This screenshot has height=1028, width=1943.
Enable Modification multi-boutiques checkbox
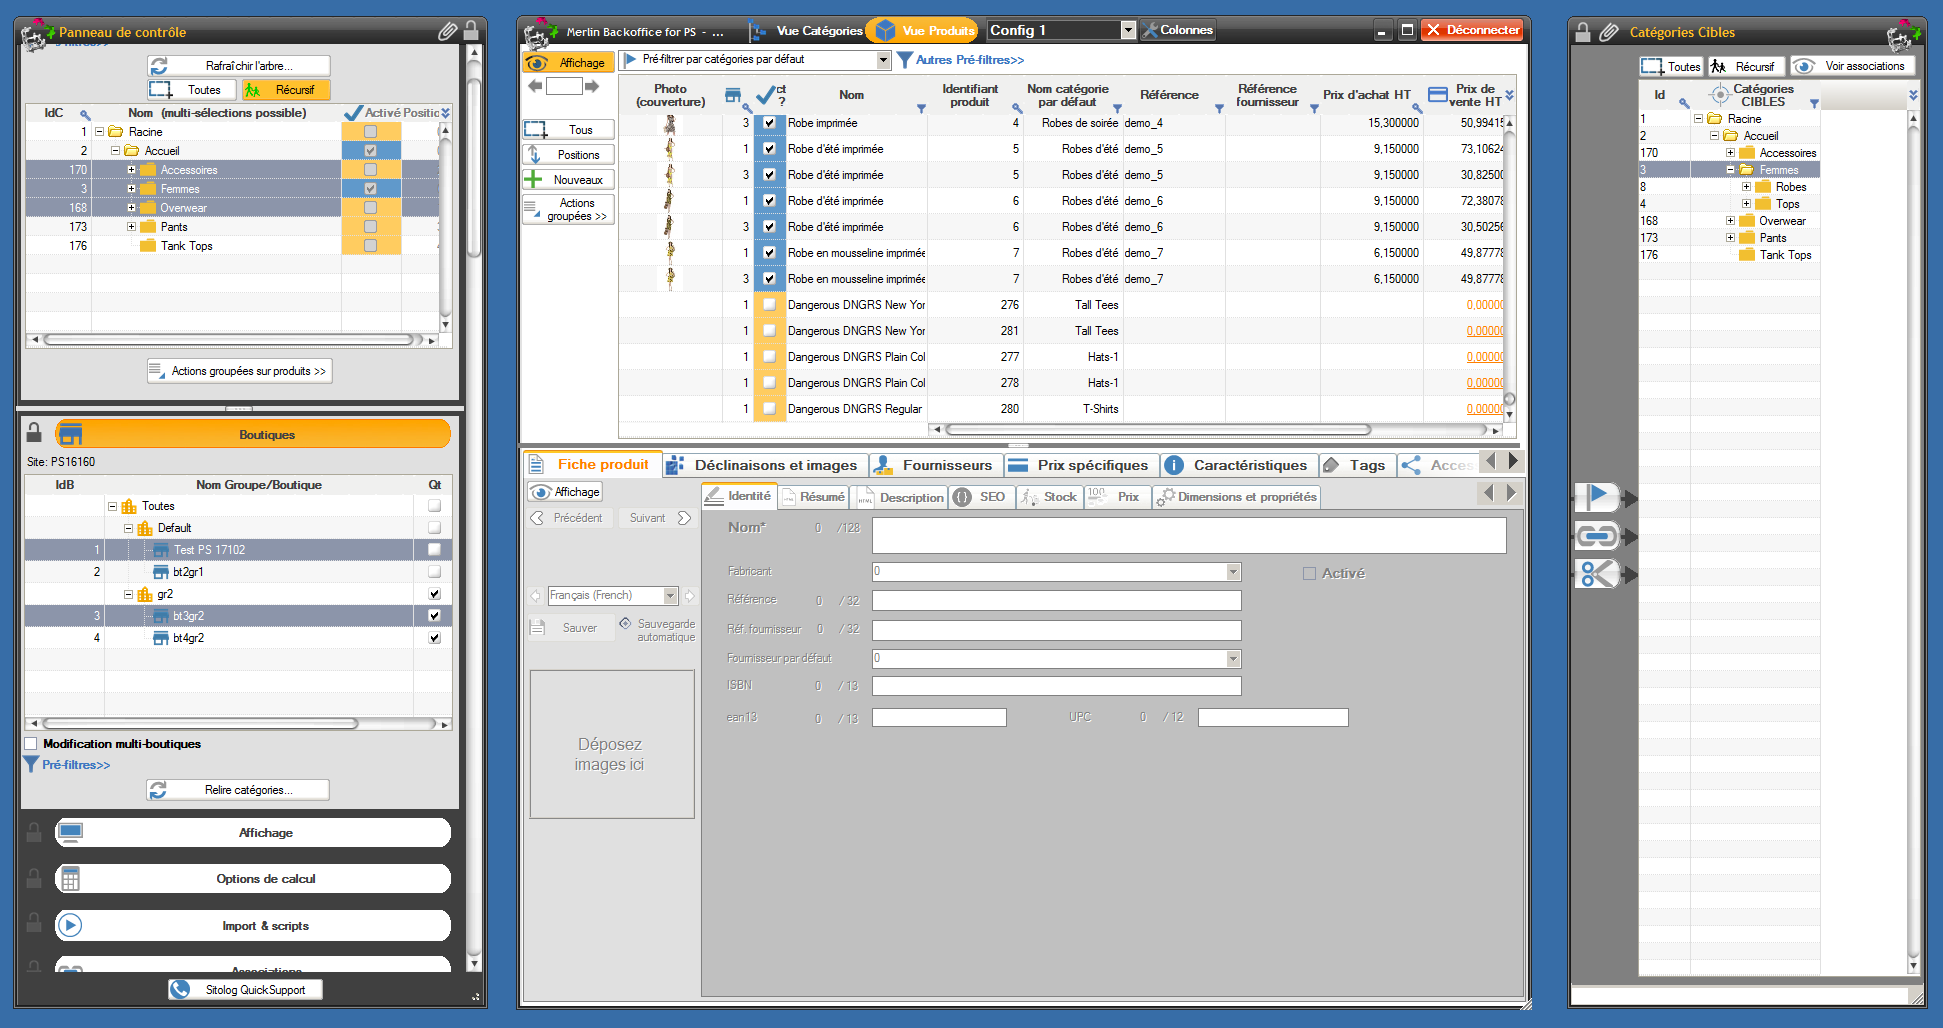[31, 743]
